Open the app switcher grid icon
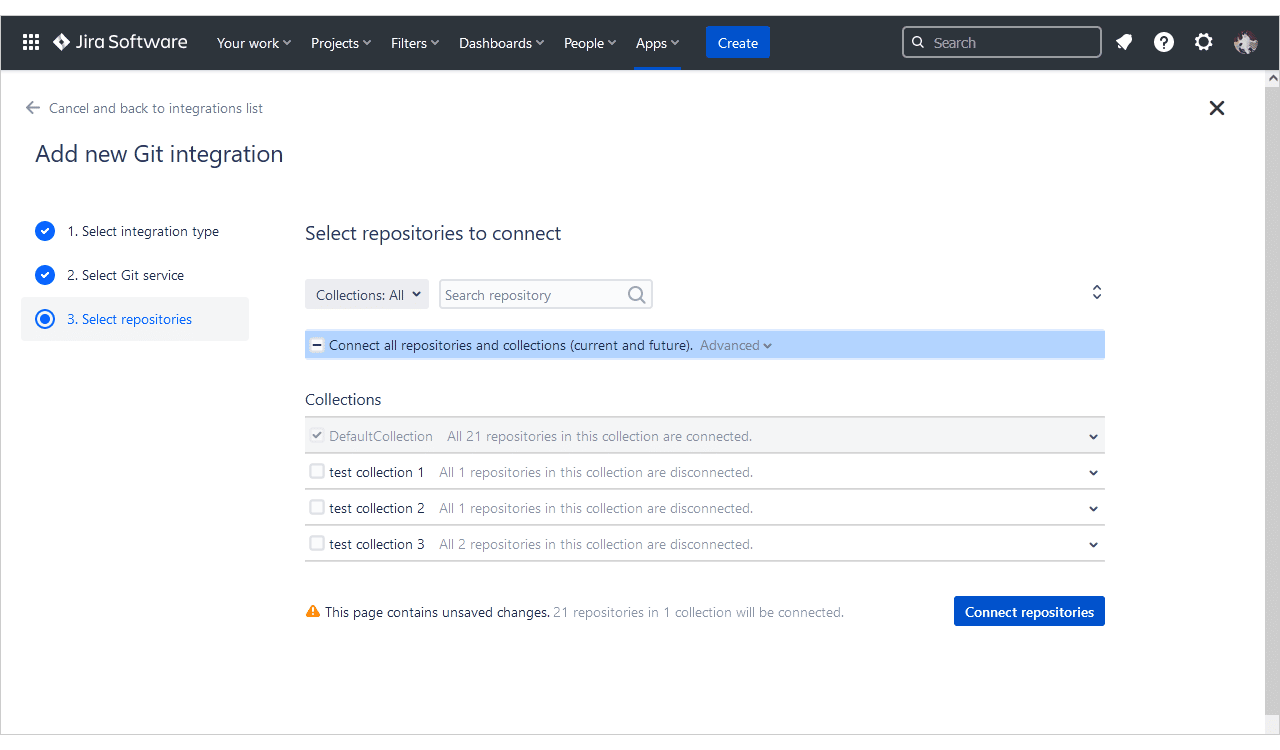Viewport: 1280px width, 750px height. click(31, 42)
